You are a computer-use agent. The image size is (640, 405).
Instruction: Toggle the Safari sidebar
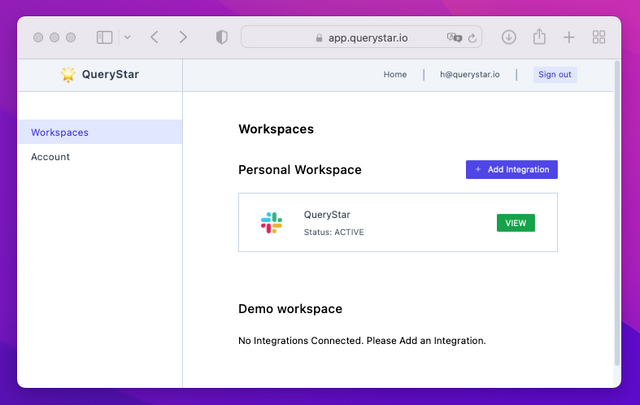pos(104,37)
